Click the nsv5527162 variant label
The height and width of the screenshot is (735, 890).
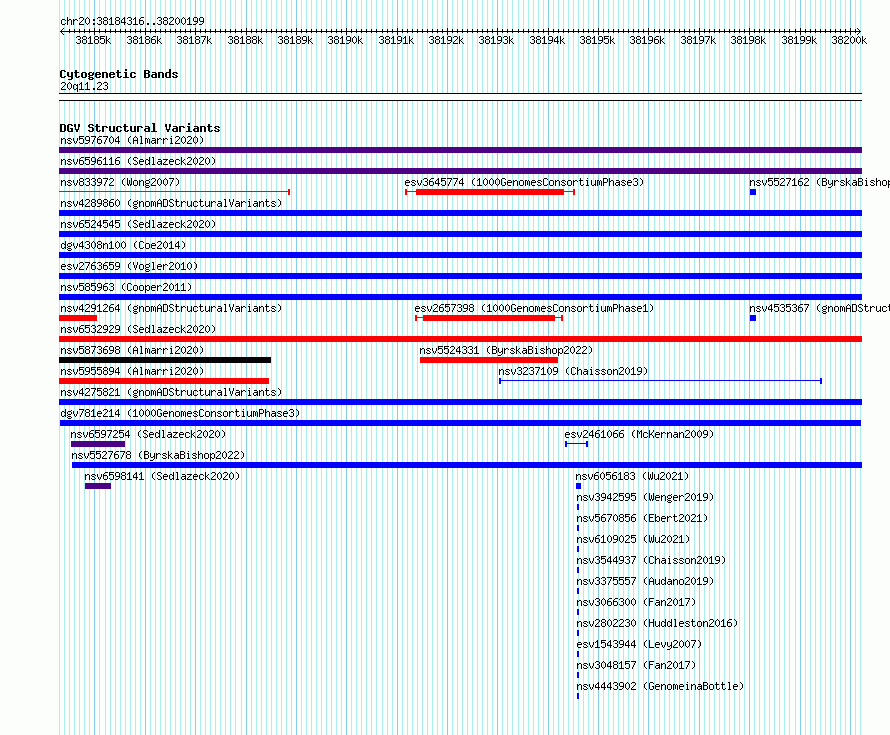pyautogui.click(x=819, y=182)
